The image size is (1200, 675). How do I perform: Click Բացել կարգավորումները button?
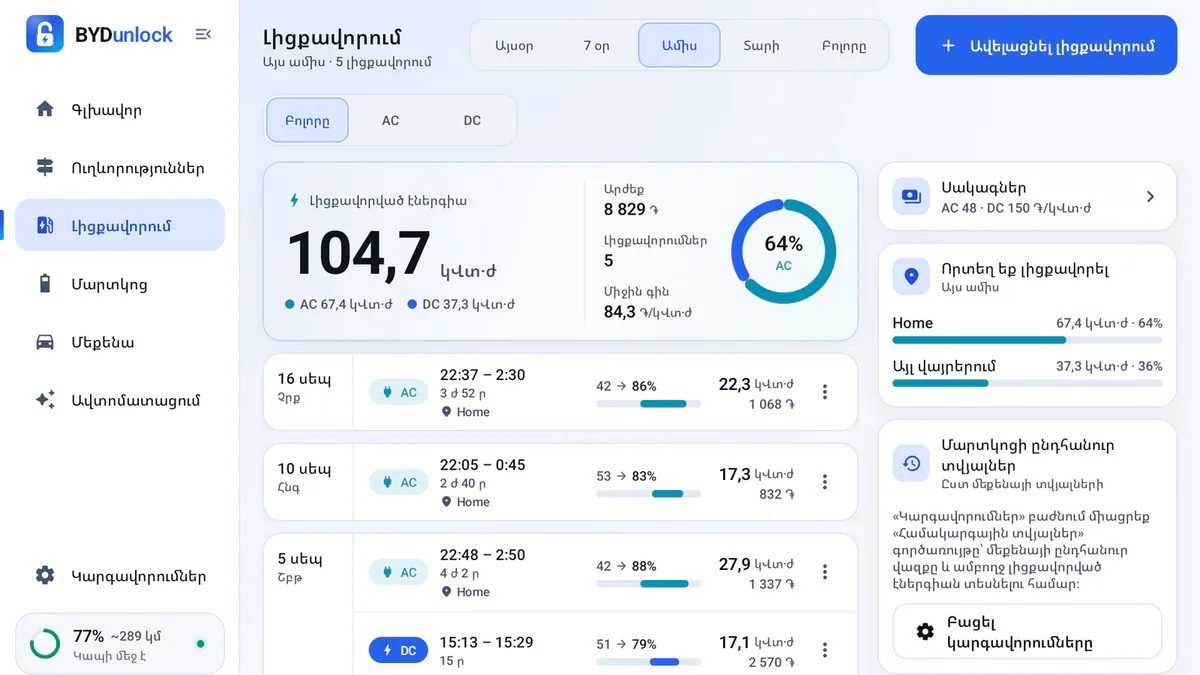click(1027, 631)
